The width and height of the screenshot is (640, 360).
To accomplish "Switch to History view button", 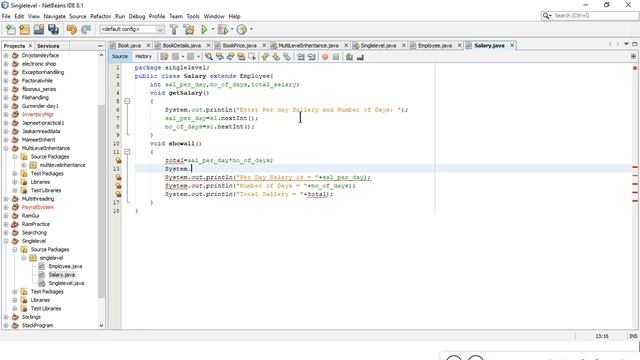I will point(143,57).
